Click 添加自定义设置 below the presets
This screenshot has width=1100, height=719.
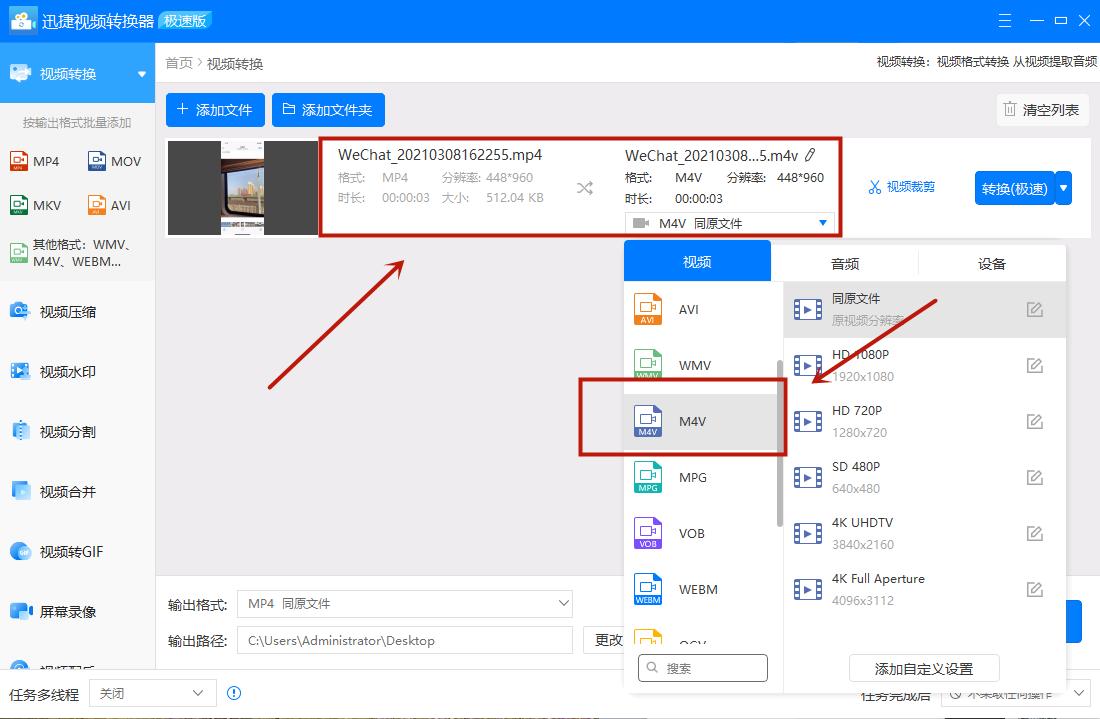click(922, 668)
